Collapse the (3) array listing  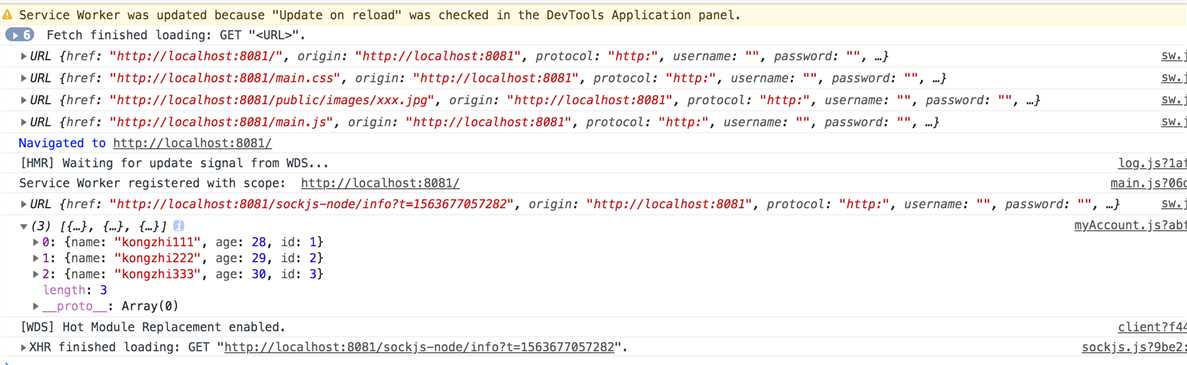click(24, 226)
